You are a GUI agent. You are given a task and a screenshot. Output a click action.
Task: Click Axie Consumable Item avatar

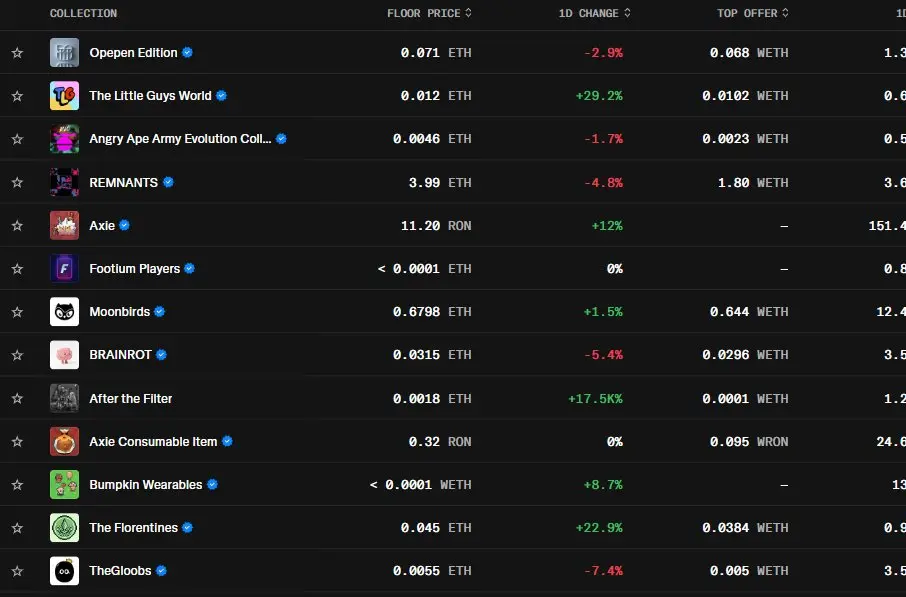coord(64,442)
